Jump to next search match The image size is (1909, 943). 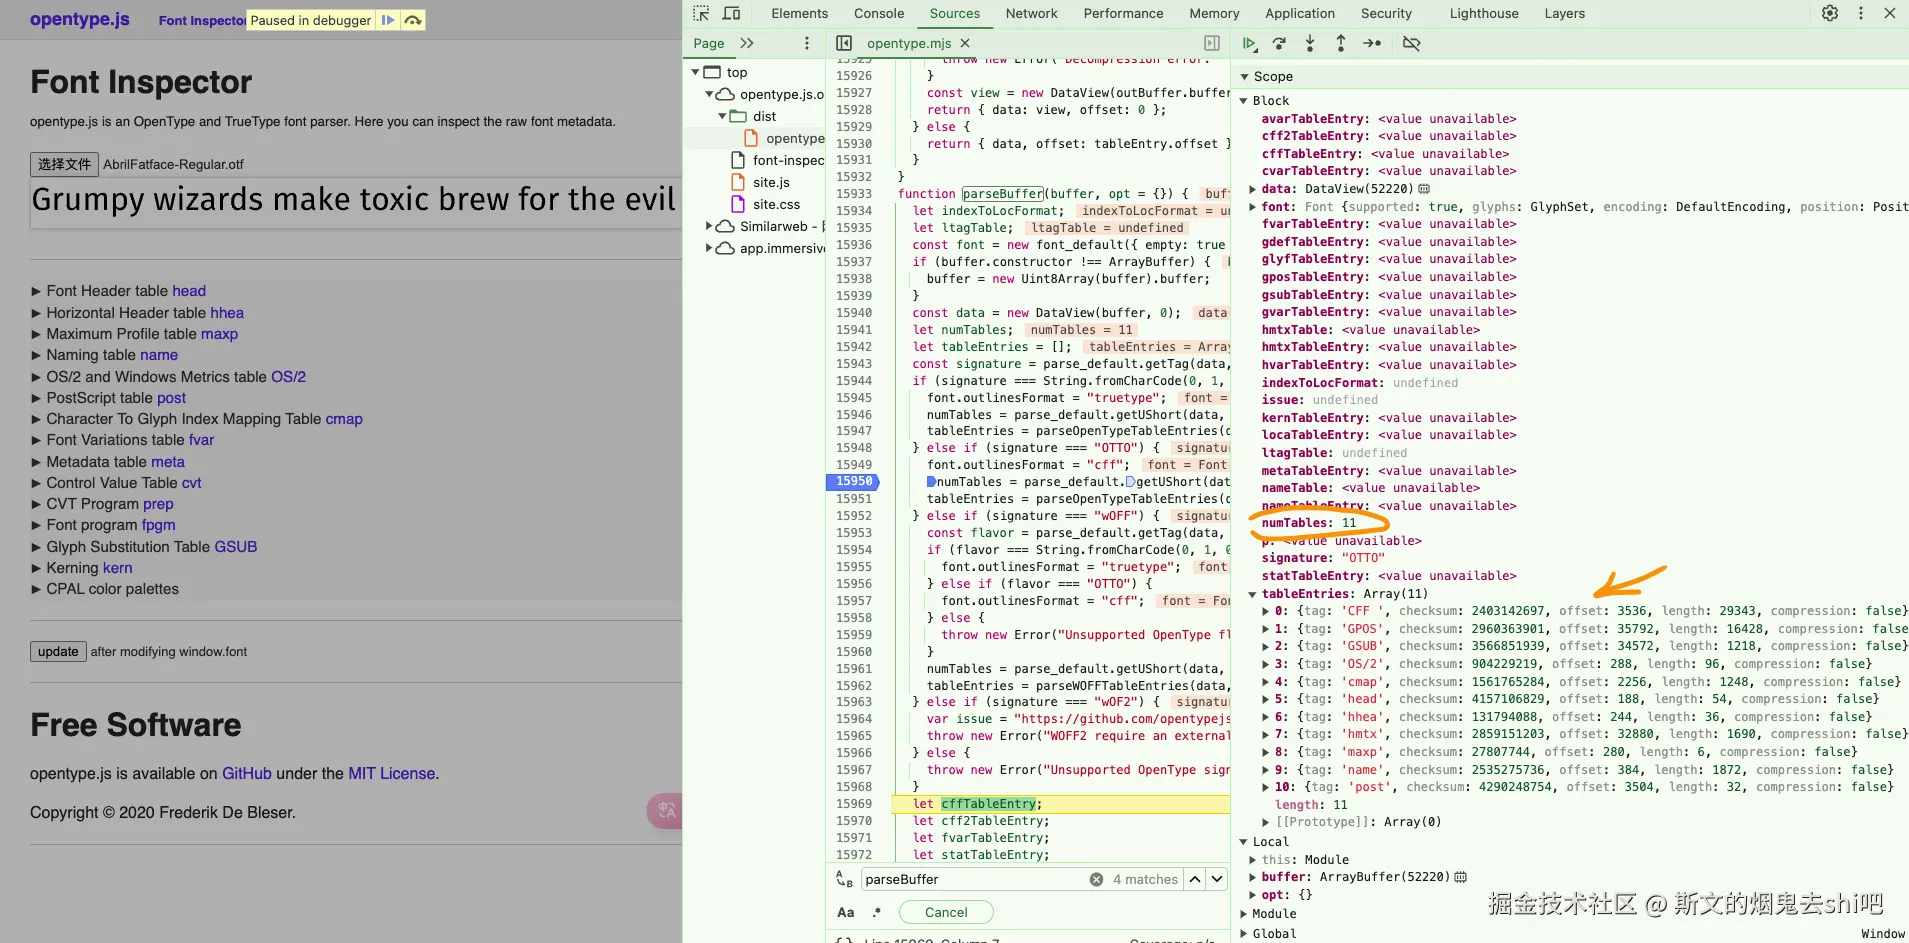(1217, 879)
